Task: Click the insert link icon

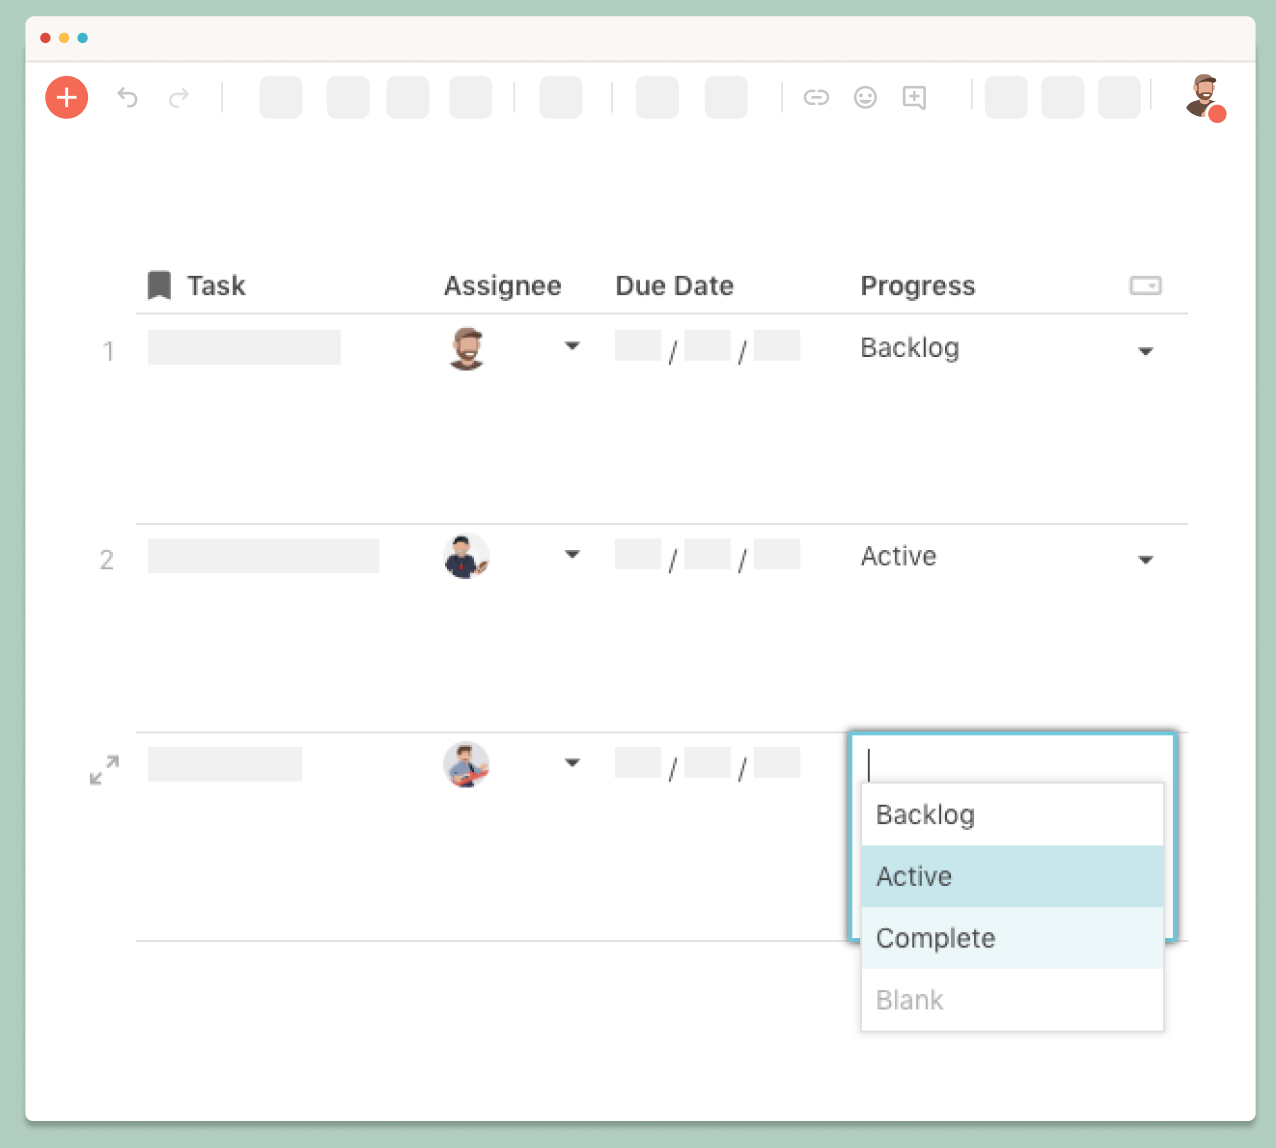Action: pyautogui.click(x=816, y=97)
